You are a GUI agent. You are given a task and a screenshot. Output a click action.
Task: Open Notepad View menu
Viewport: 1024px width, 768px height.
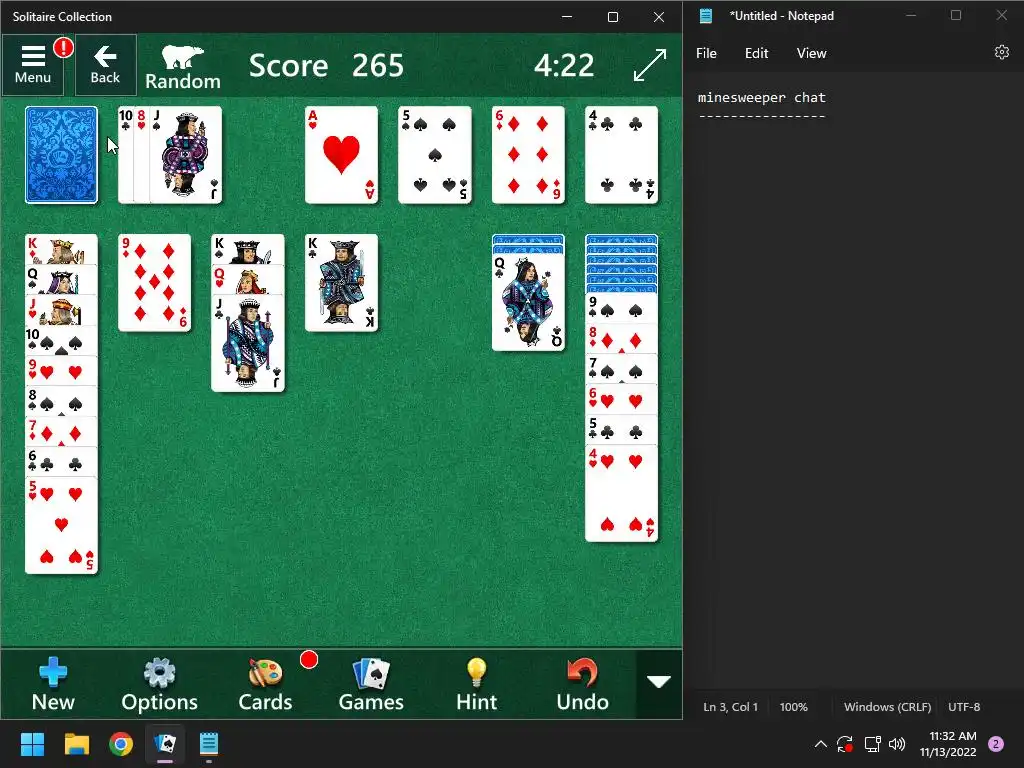pos(811,54)
